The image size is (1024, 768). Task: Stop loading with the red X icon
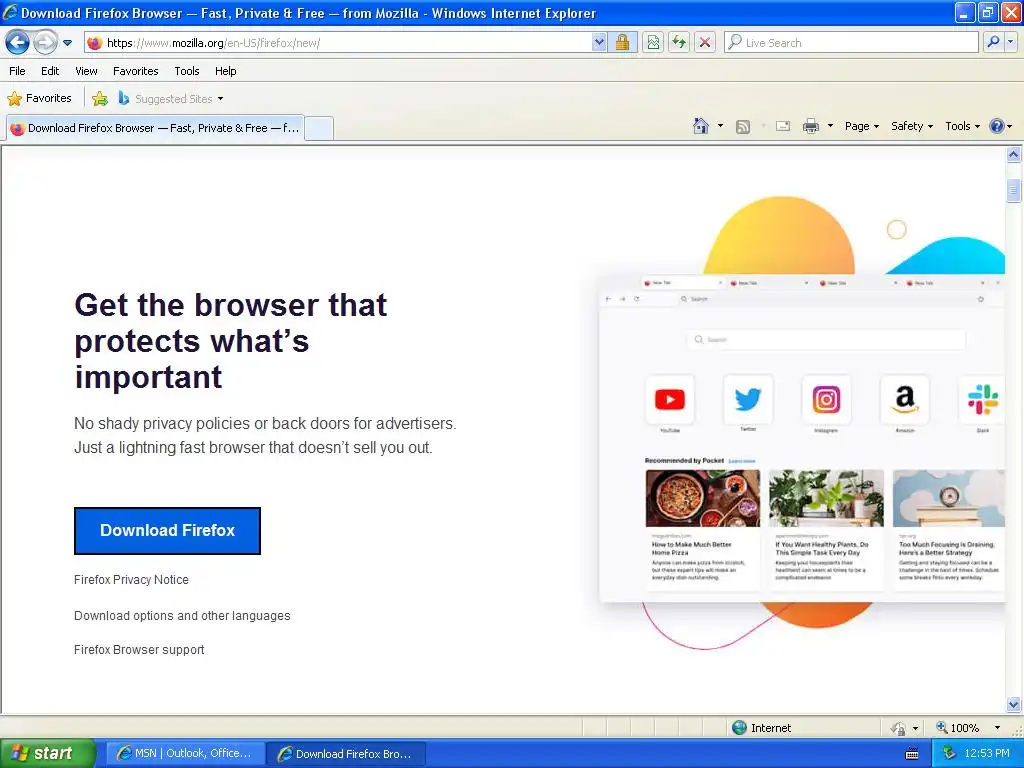(x=705, y=43)
